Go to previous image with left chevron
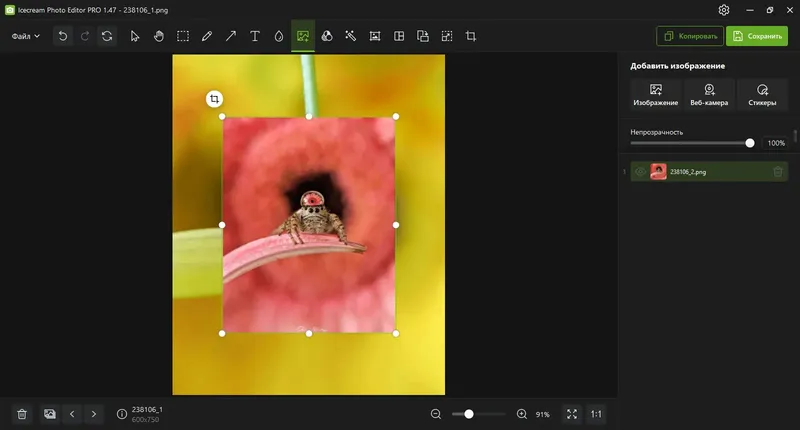The height and width of the screenshot is (430, 800). [72, 414]
